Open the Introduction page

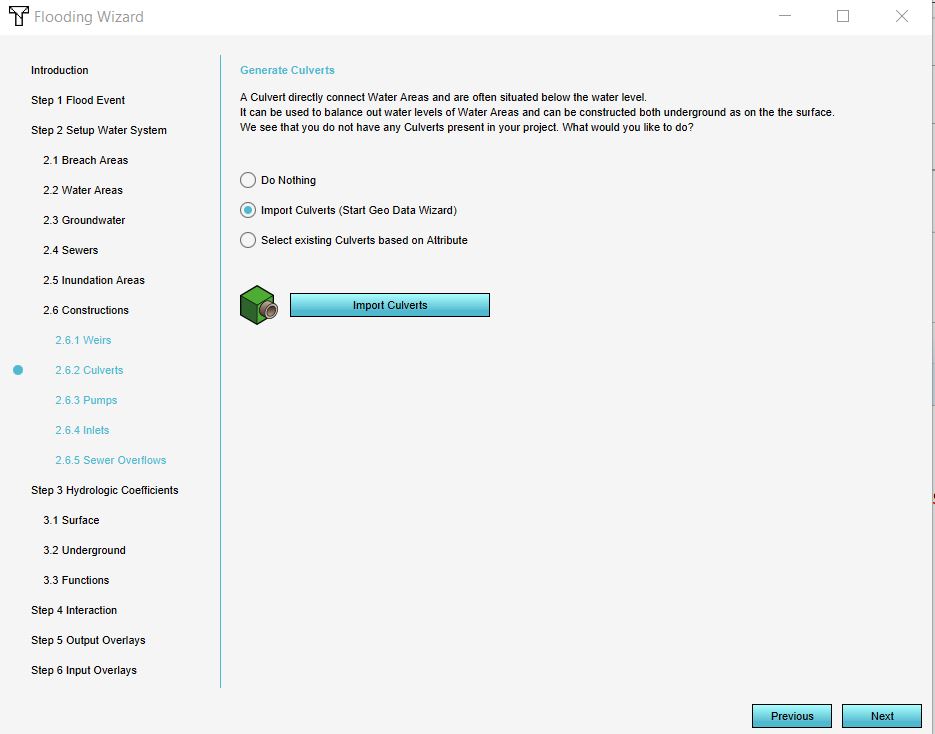click(x=59, y=70)
